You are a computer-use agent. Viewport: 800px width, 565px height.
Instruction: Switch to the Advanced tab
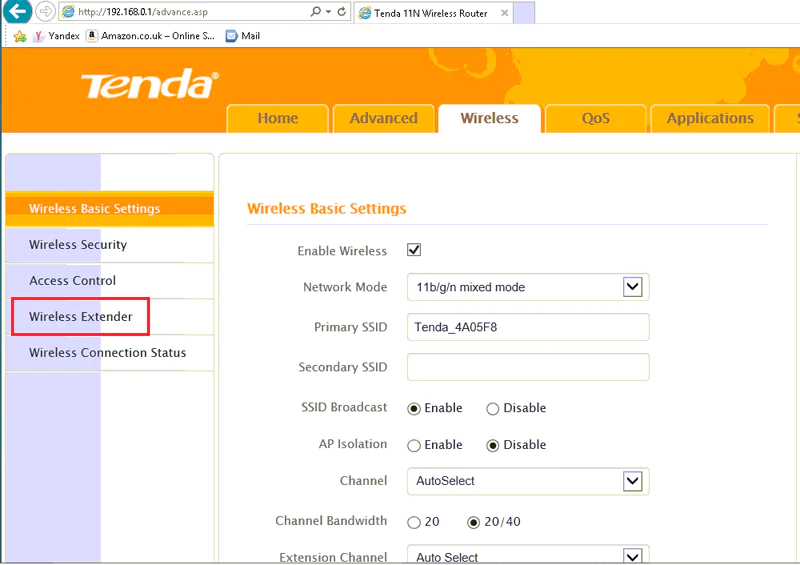click(384, 118)
